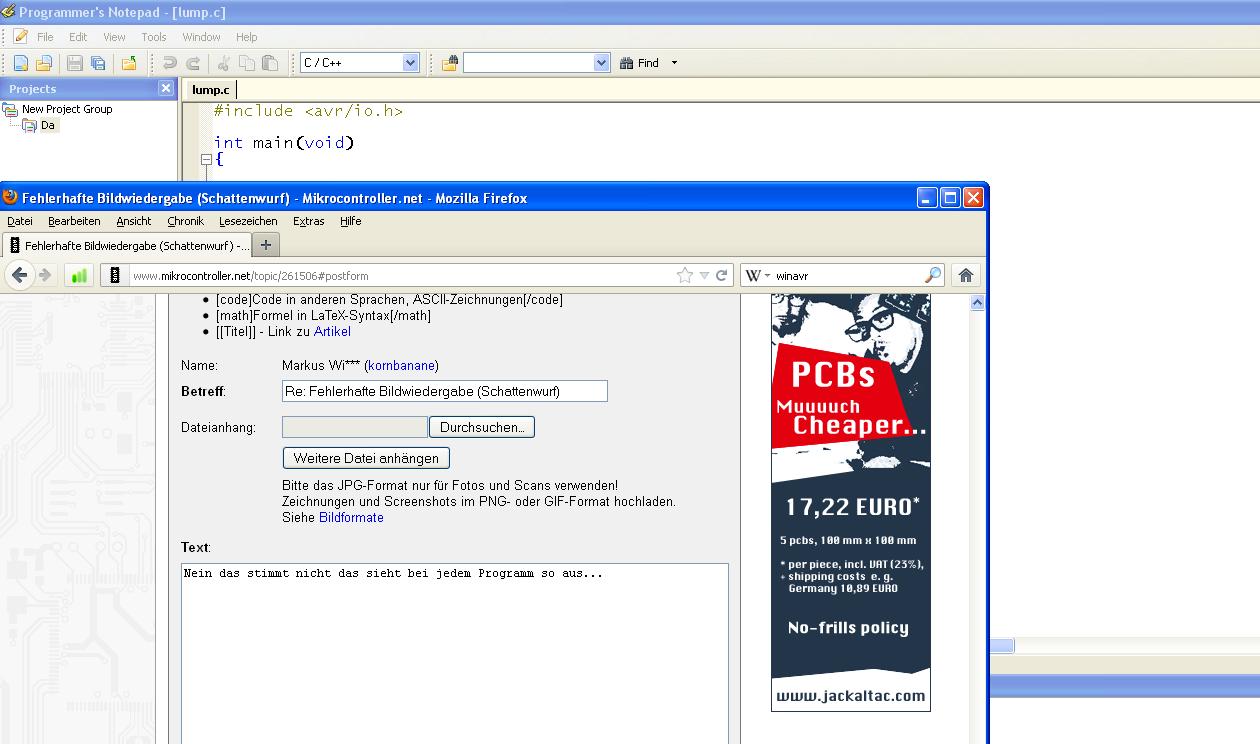Image resolution: width=1260 pixels, height=744 pixels.
Task: Open the Find button dropdown arrow
Action: click(674, 63)
